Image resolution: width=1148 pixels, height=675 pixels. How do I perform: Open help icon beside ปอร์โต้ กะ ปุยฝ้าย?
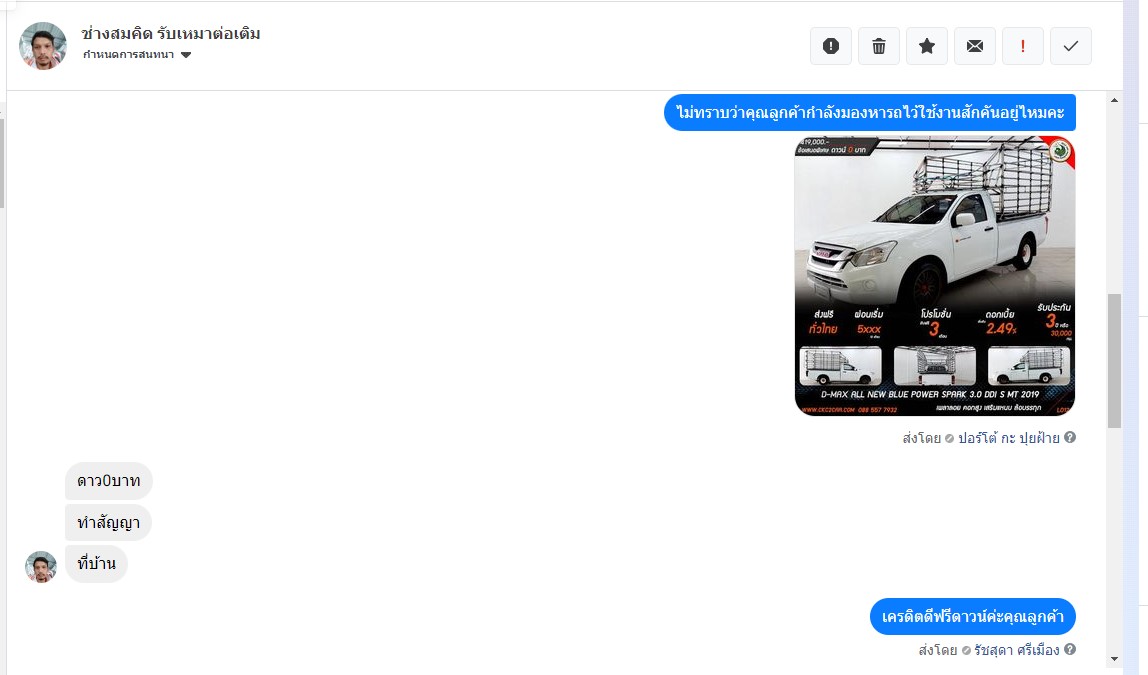1070,437
